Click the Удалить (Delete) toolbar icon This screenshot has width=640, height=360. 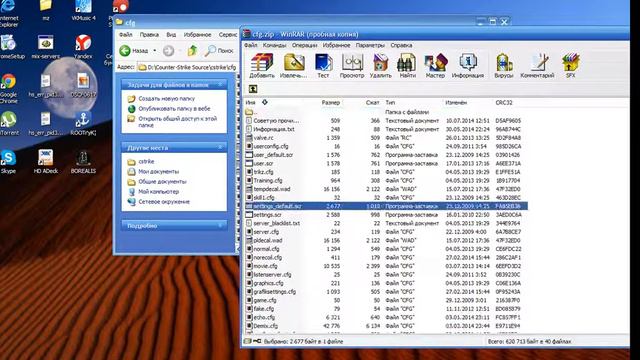click(x=381, y=65)
